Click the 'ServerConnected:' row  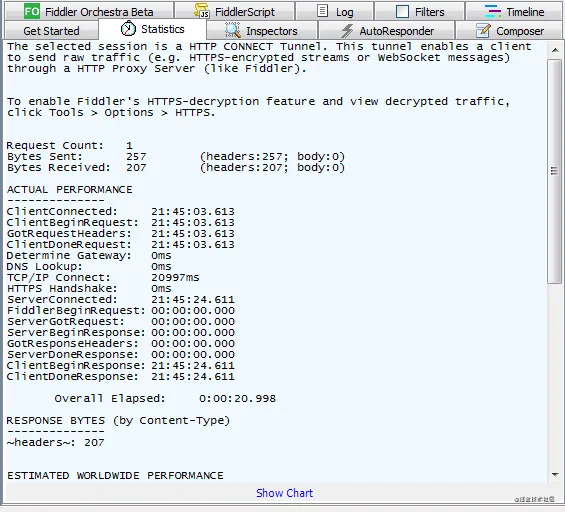click(121, 299)
